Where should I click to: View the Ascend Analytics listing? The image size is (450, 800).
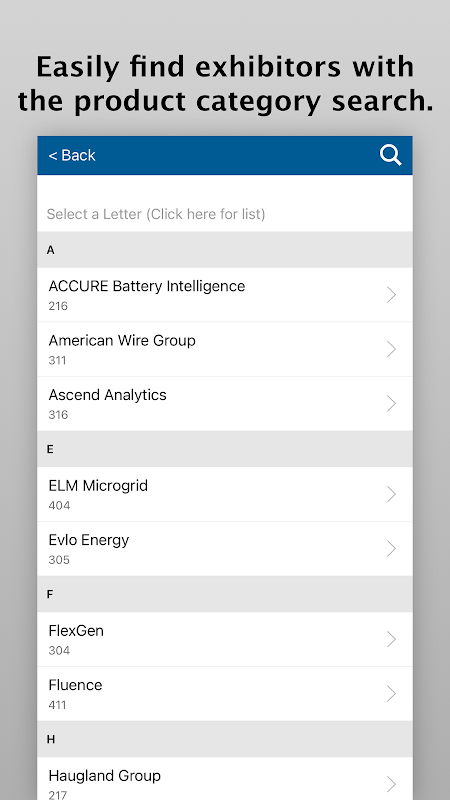pos(224,404)
